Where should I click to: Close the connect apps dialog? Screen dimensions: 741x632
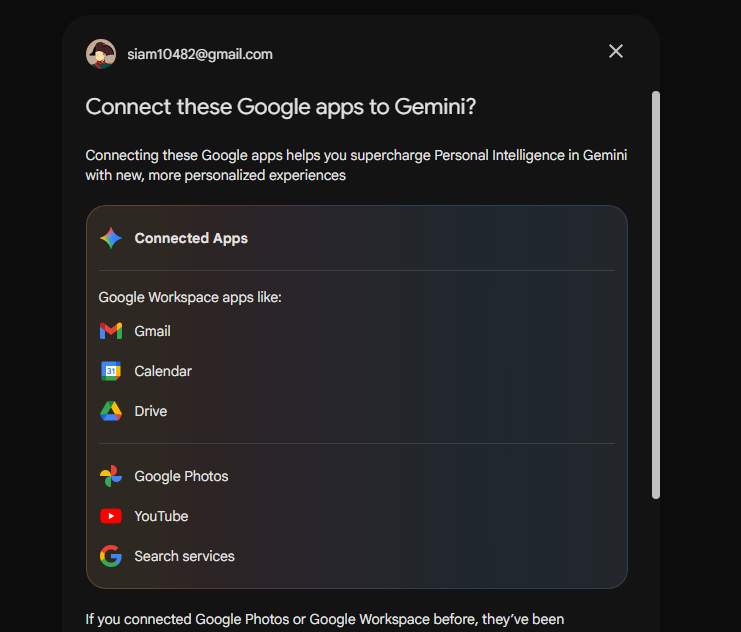point(616,51)
